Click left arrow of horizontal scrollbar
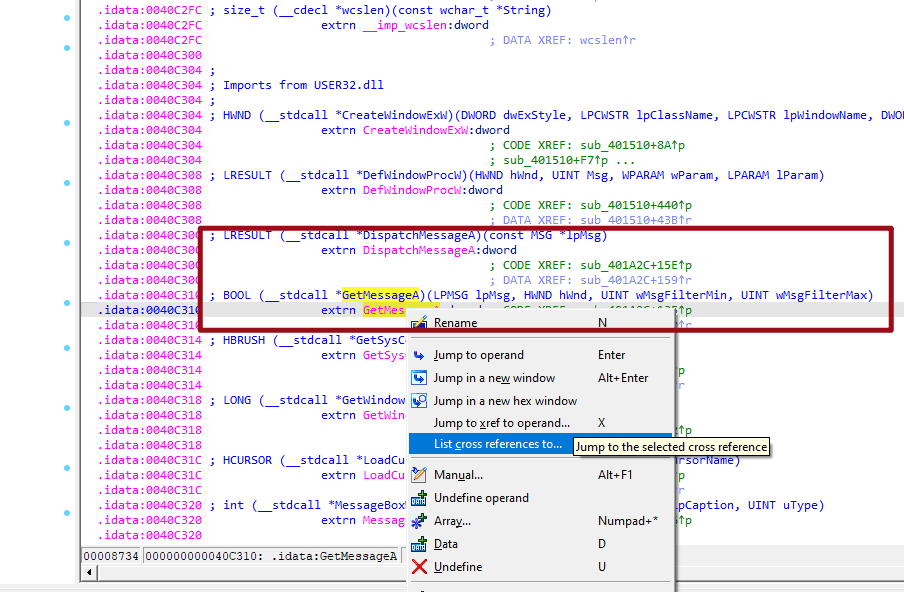Screen dimensions: 904x592 (x=89, y=573)
